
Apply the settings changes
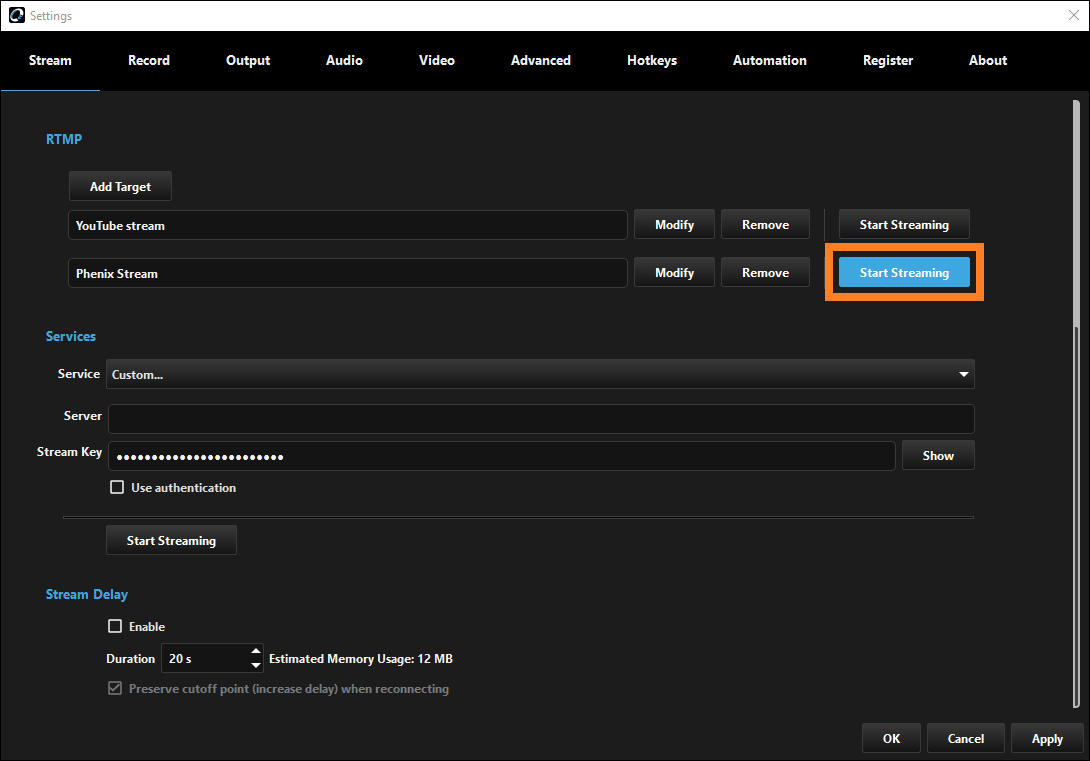(1047, 737)
